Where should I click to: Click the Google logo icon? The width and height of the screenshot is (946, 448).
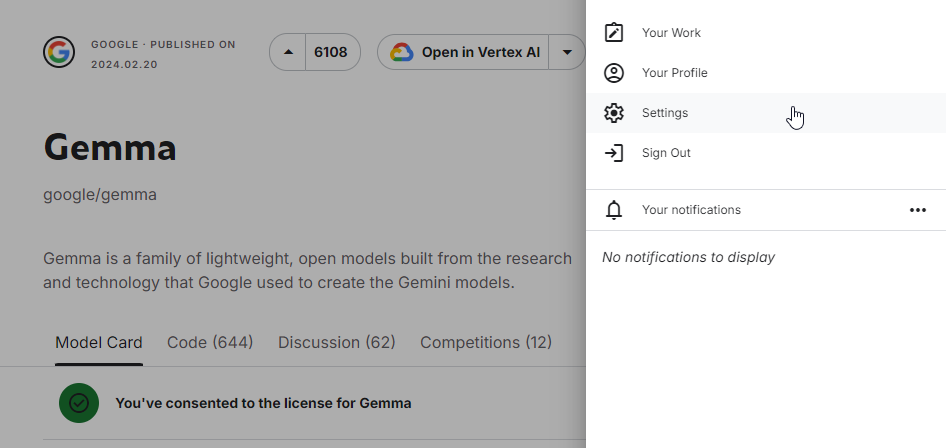59,52
